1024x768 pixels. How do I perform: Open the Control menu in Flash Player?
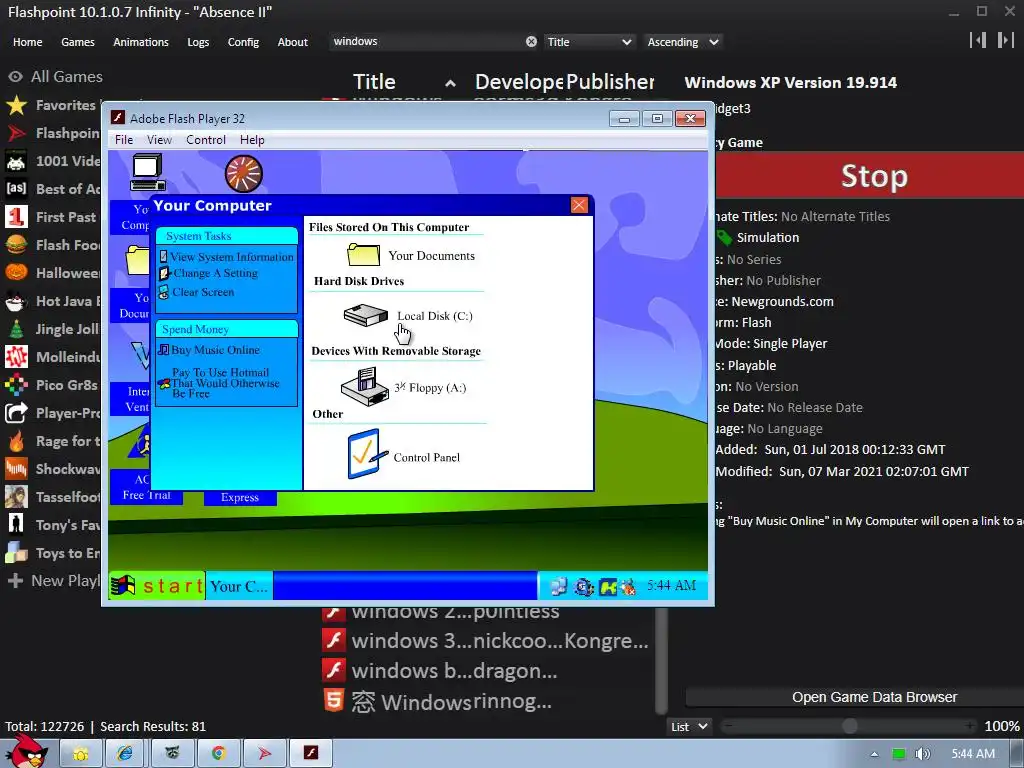click(206, 140)
